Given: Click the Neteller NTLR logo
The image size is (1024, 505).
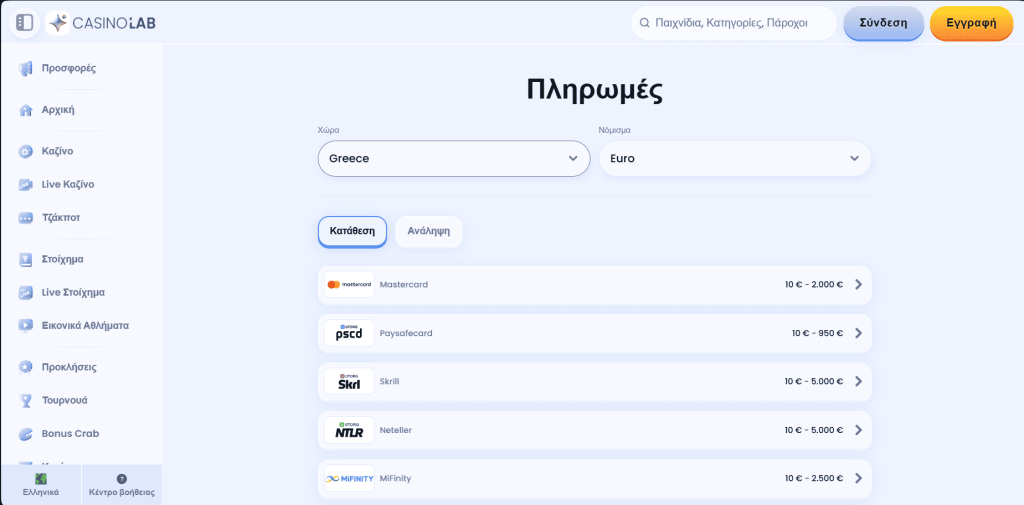Looking at the screenshot, I should 349,430.
